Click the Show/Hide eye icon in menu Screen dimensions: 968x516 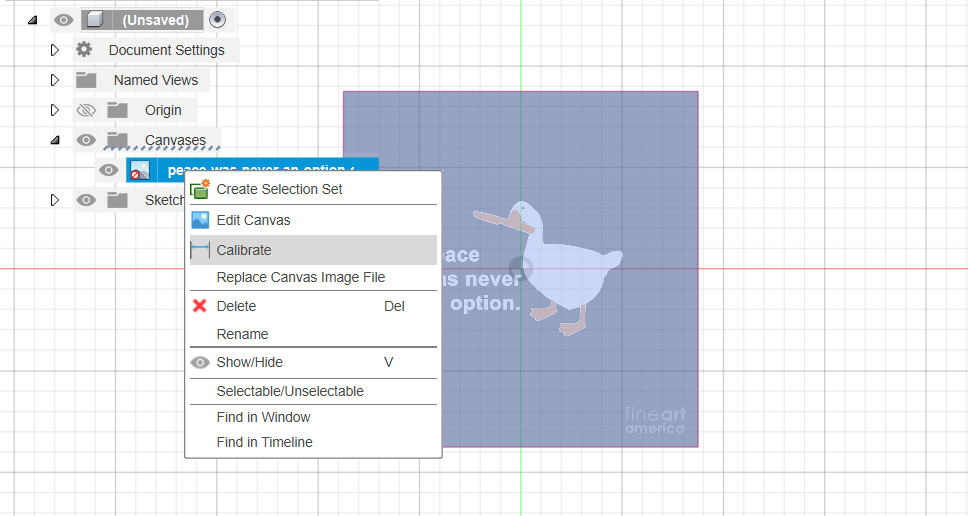199,362
